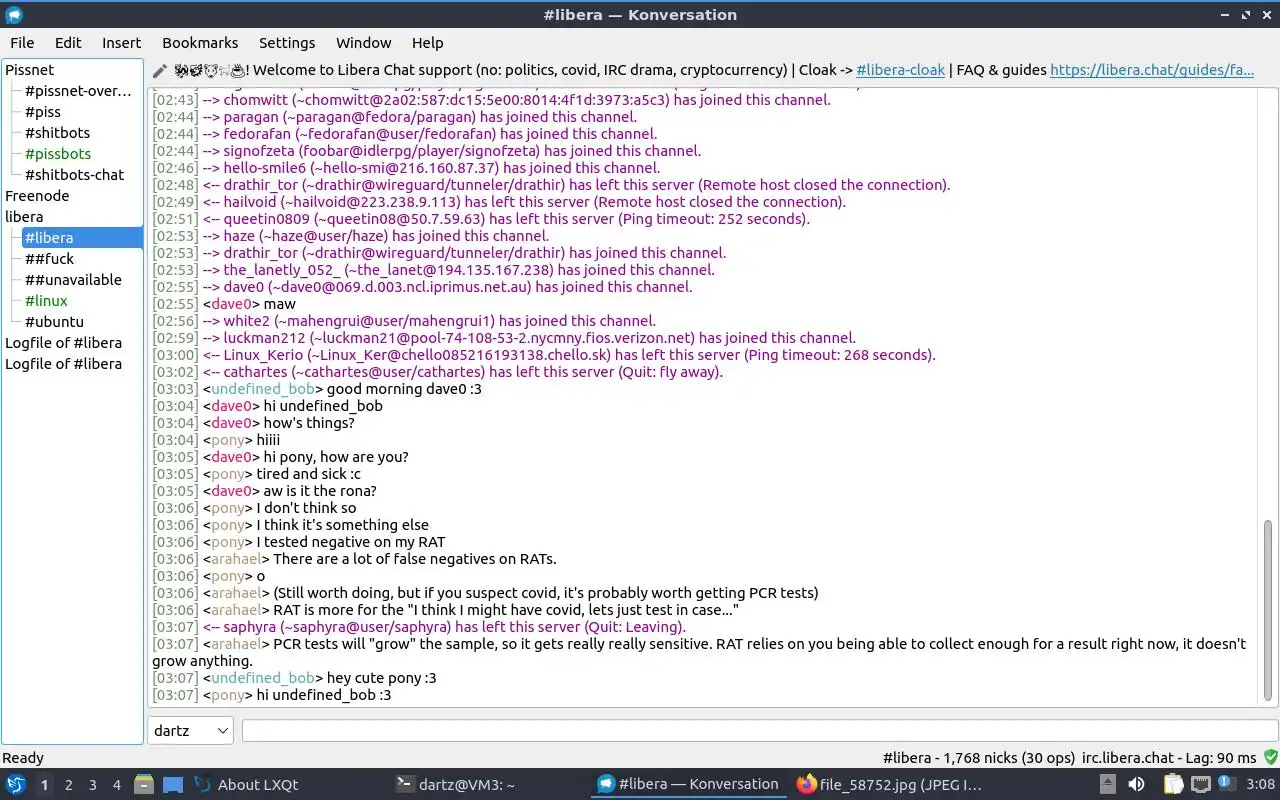Switch to virtual desktop 4
Viewport: 1280px width, 800px height.
click(116, 785)
